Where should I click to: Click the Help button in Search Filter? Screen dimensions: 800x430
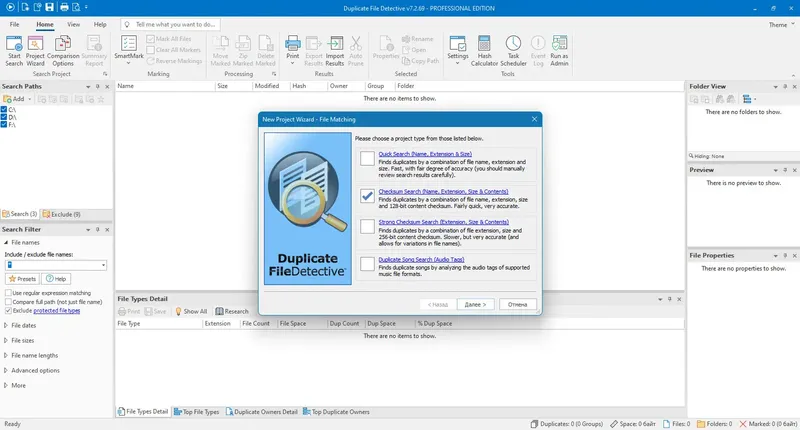pos(56,279)
